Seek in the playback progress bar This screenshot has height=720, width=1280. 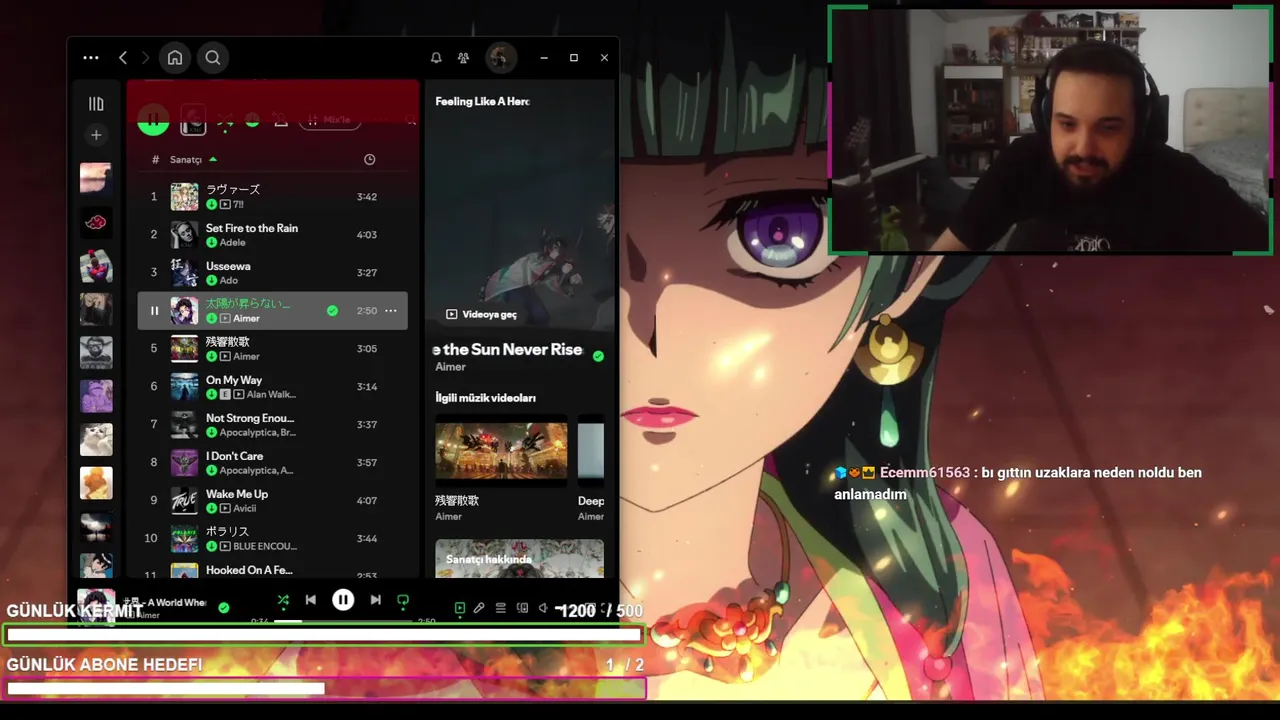(343, 621)
